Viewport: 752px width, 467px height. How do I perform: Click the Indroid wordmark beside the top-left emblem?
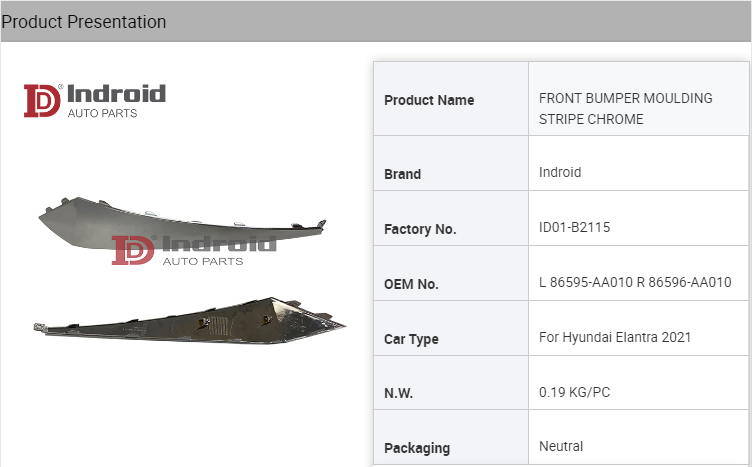coord(116,95)
